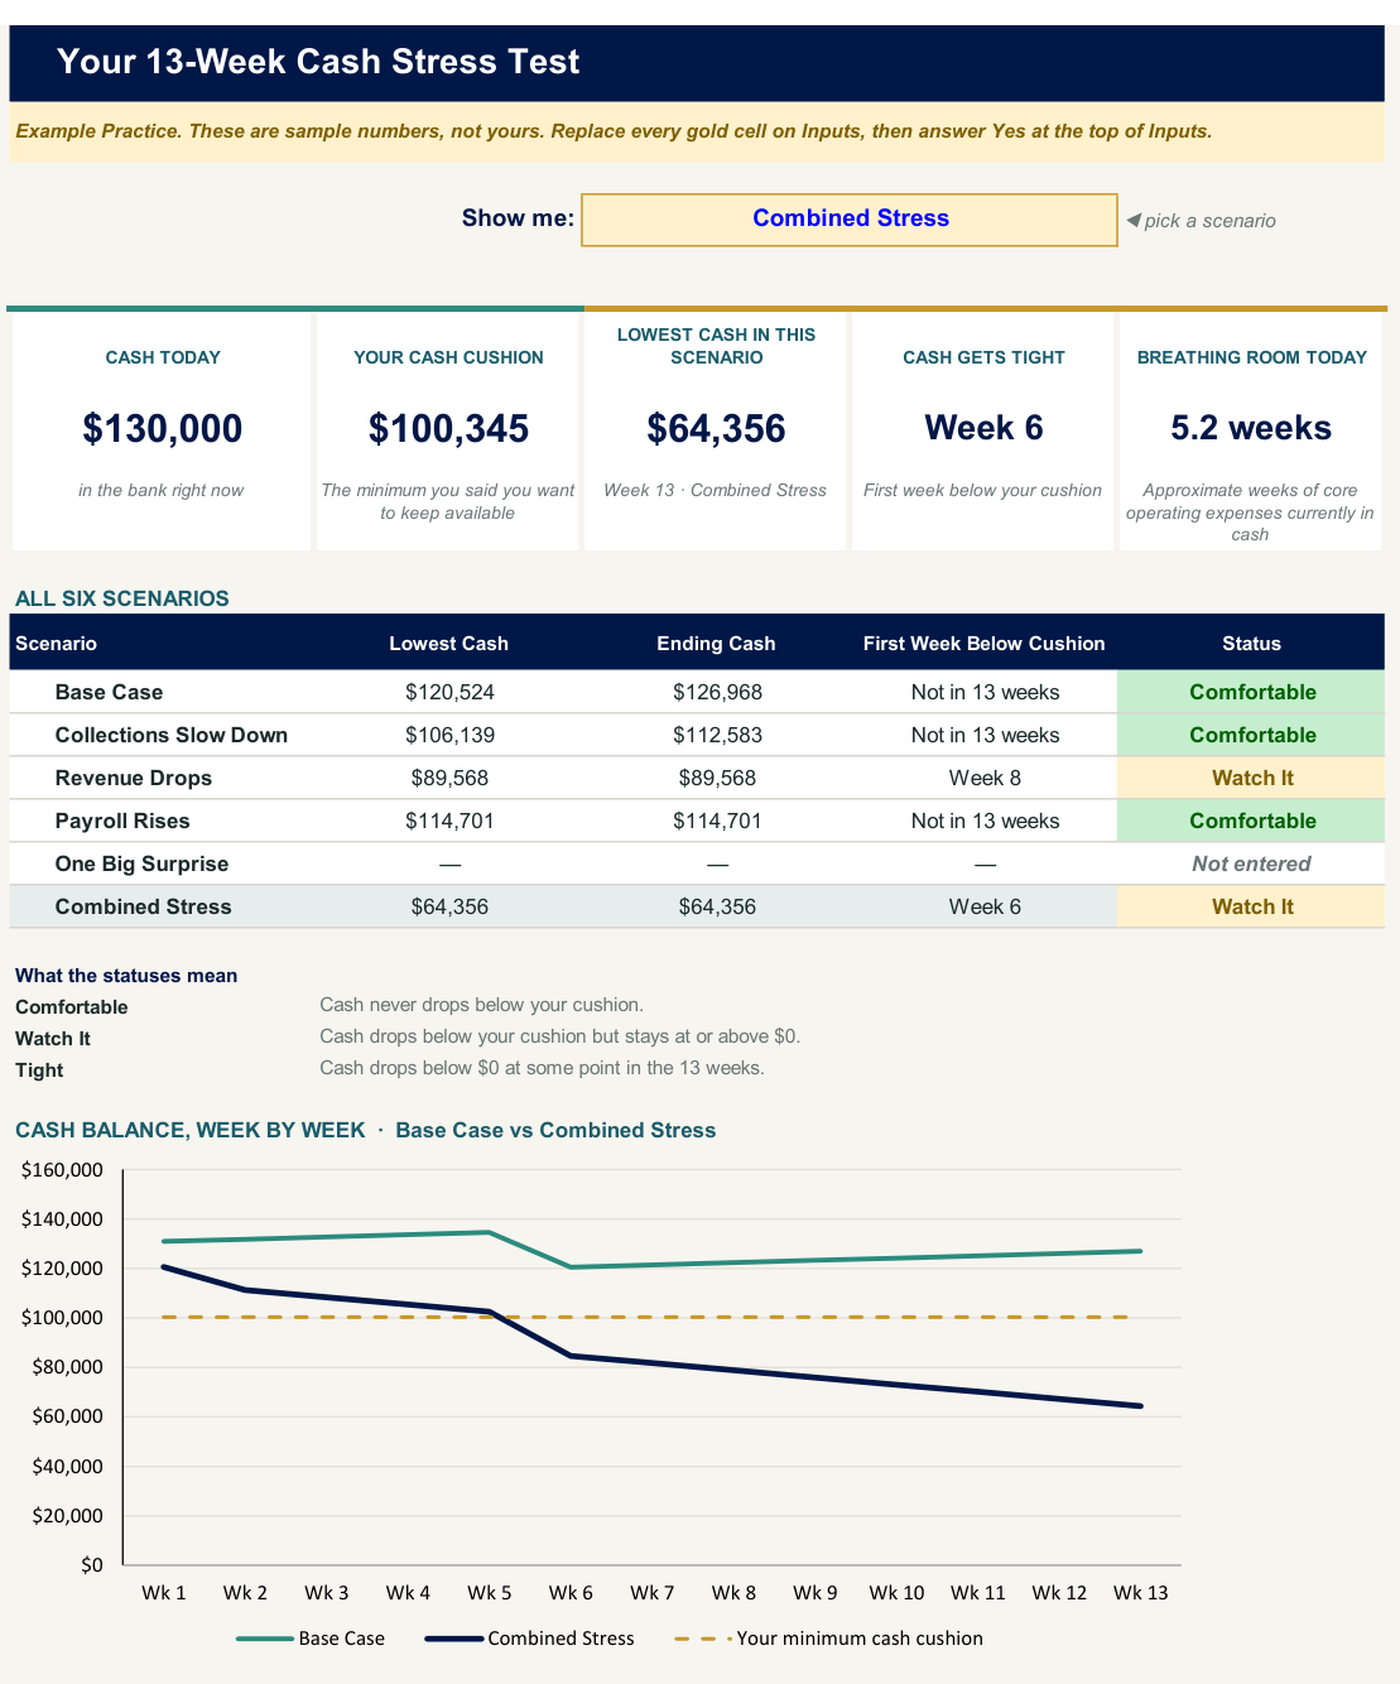Click the Base Case legend entry
This screenshot has height=1684, width=1400.
pos(310,1638)
